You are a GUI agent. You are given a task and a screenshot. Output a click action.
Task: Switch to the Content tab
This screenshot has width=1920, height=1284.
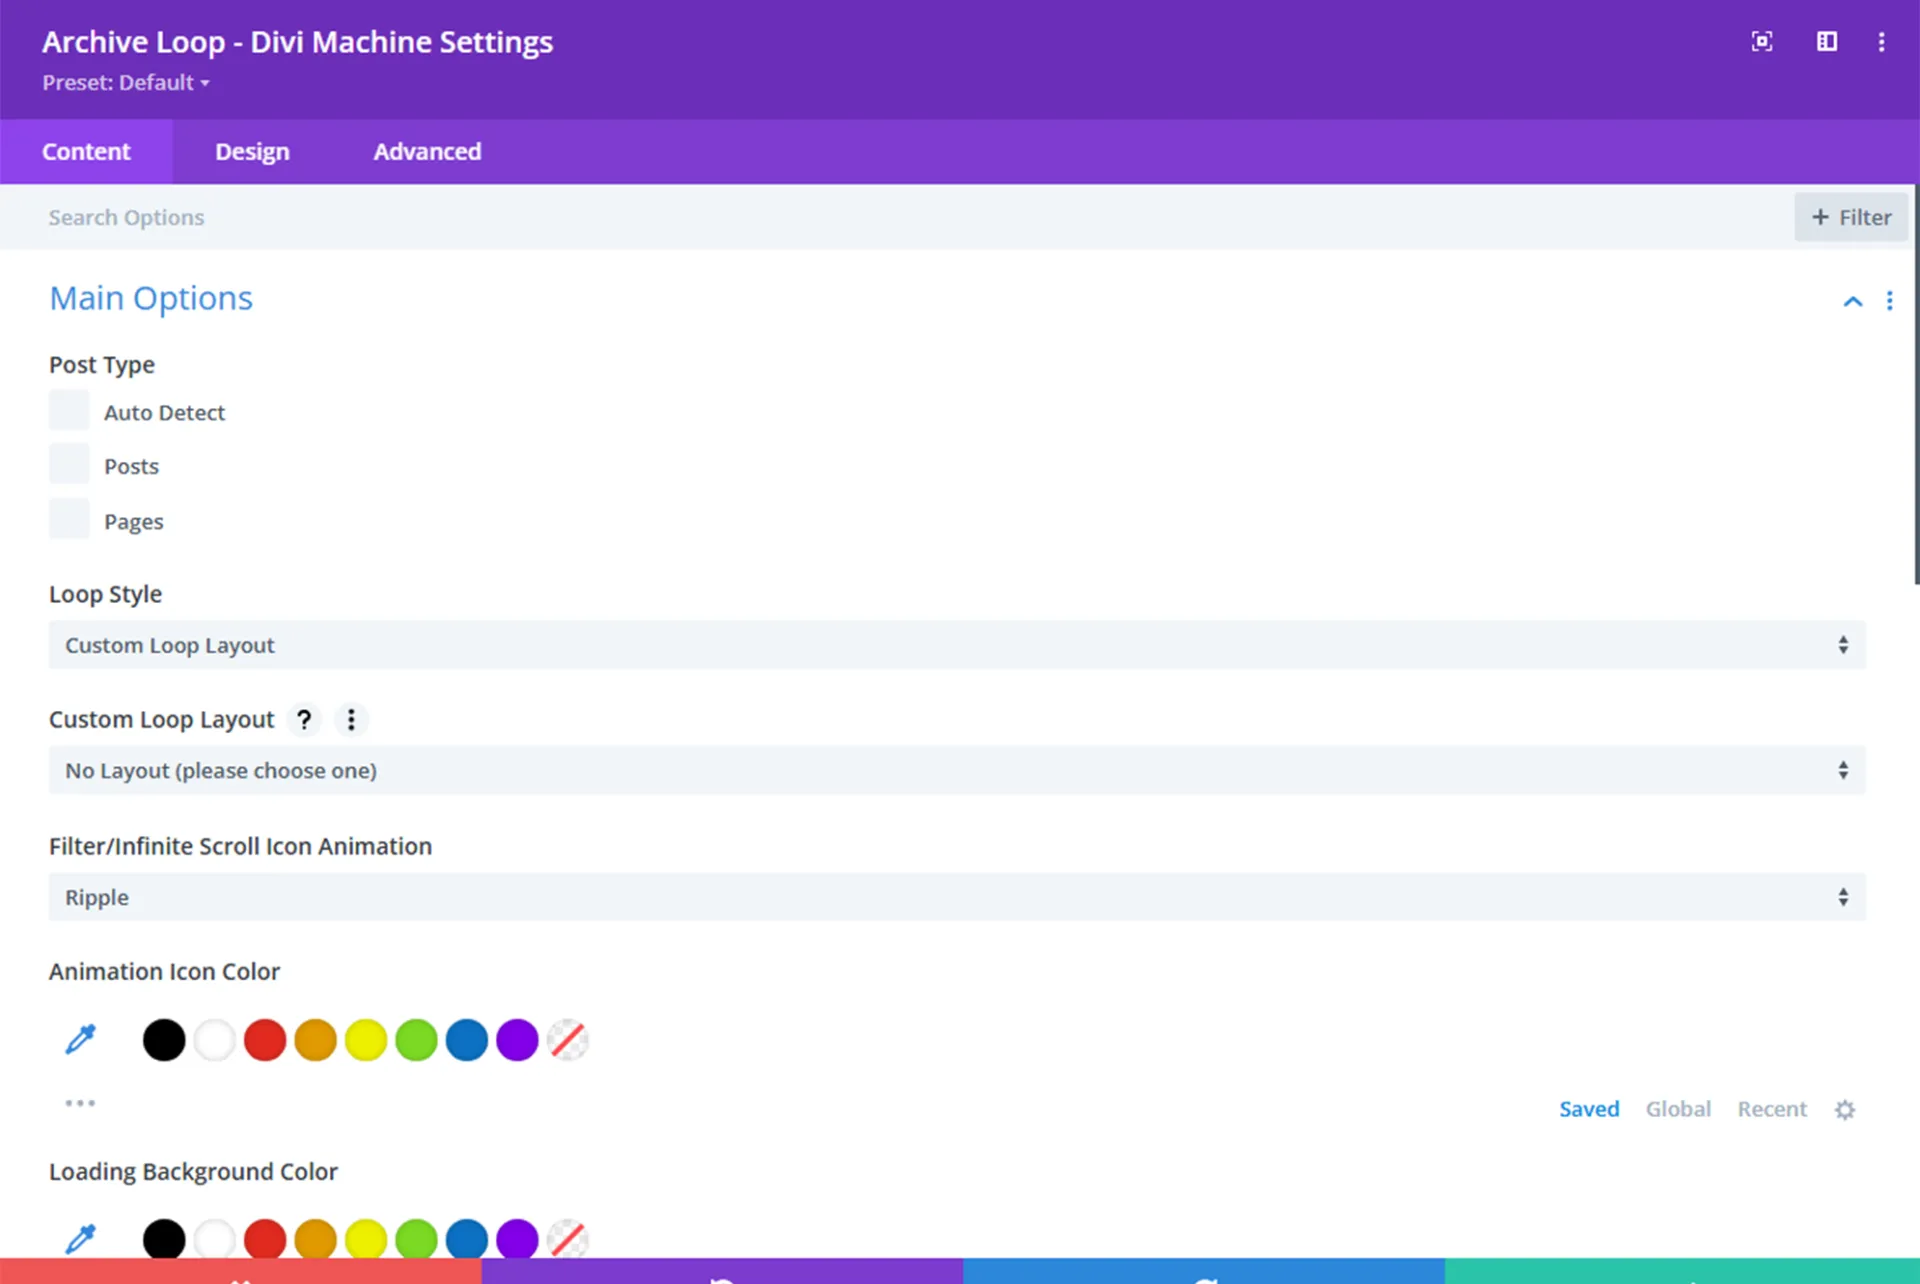[x=86, y=152]
